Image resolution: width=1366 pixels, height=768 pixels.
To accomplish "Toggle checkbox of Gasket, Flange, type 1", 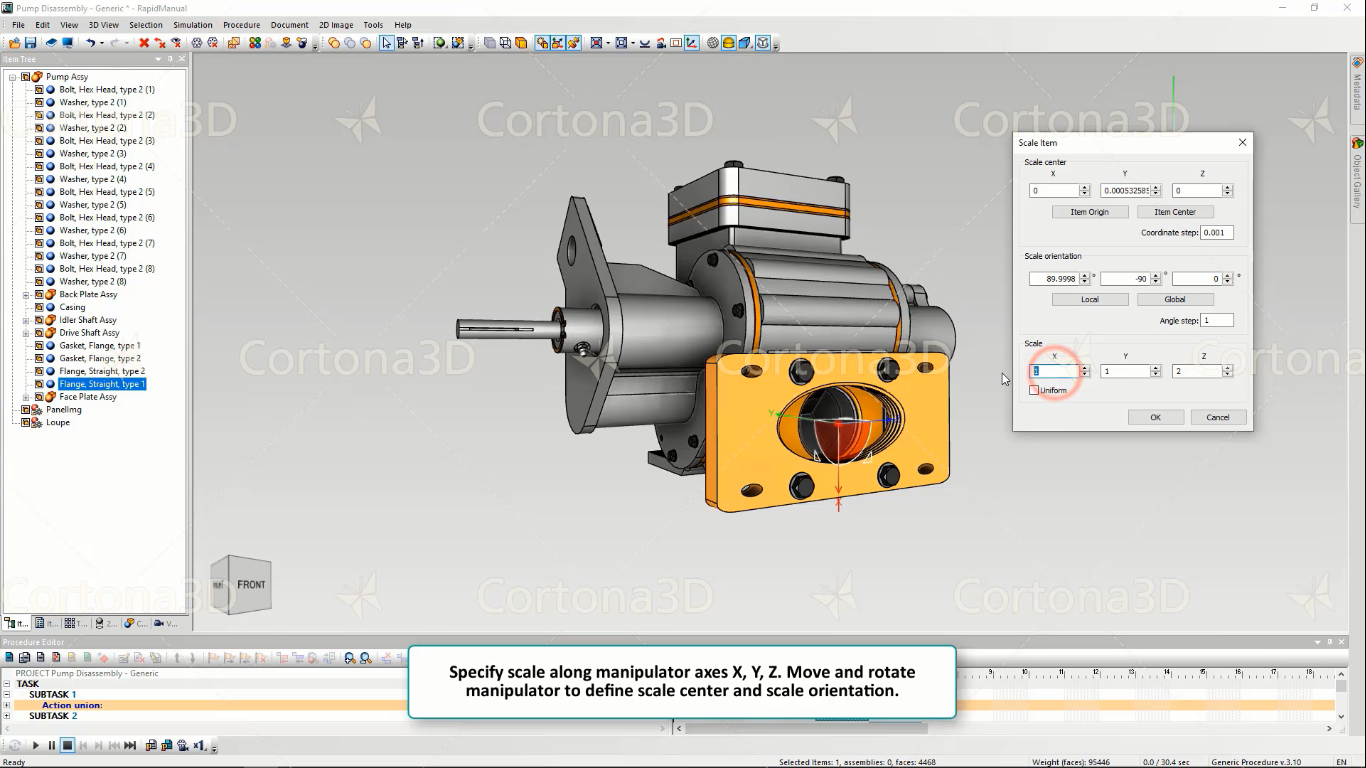I will pyautogui.click(x=39, y=346).
